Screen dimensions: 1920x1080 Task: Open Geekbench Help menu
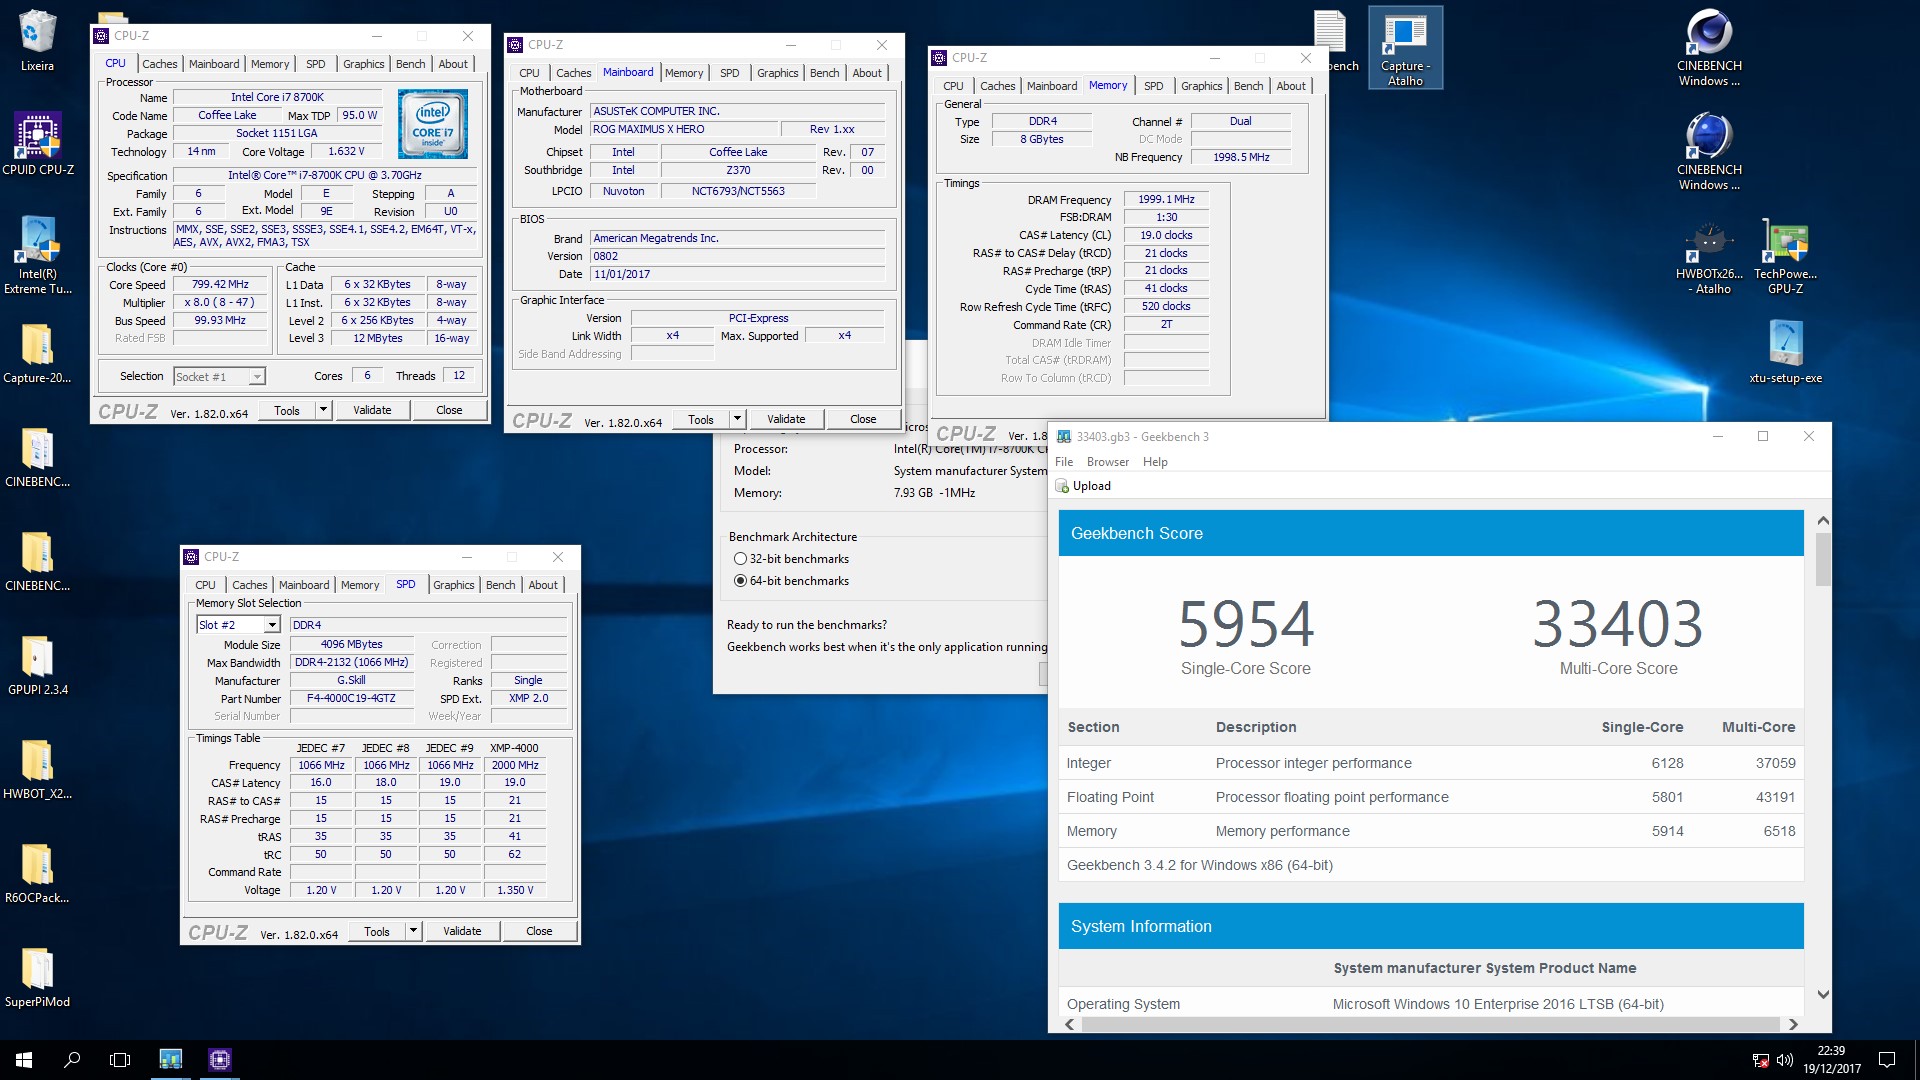point(1155,462)
